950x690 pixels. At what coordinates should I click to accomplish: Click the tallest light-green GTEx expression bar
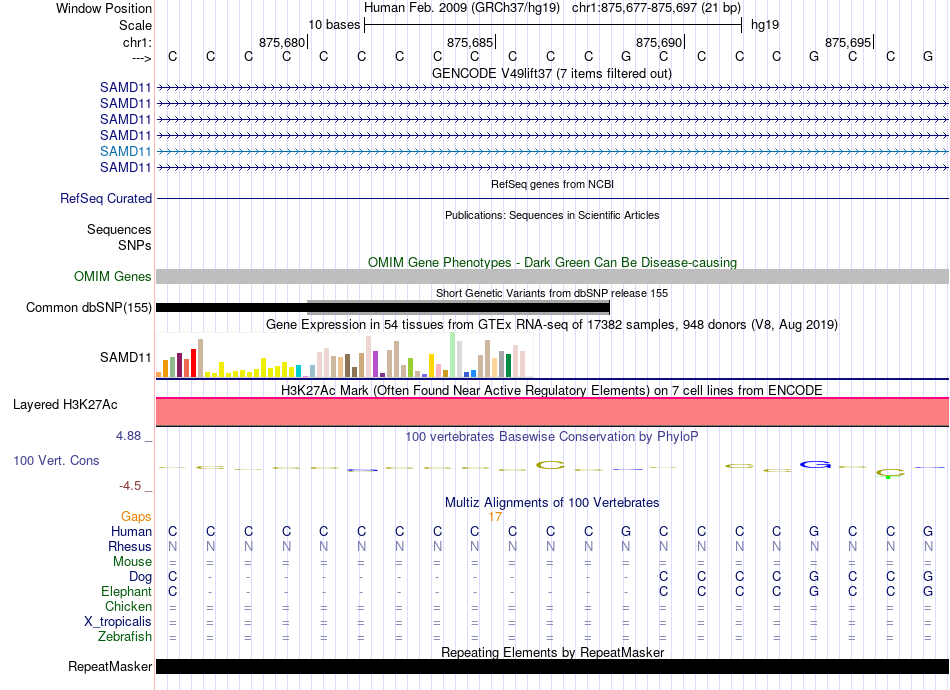coord(452,355)
